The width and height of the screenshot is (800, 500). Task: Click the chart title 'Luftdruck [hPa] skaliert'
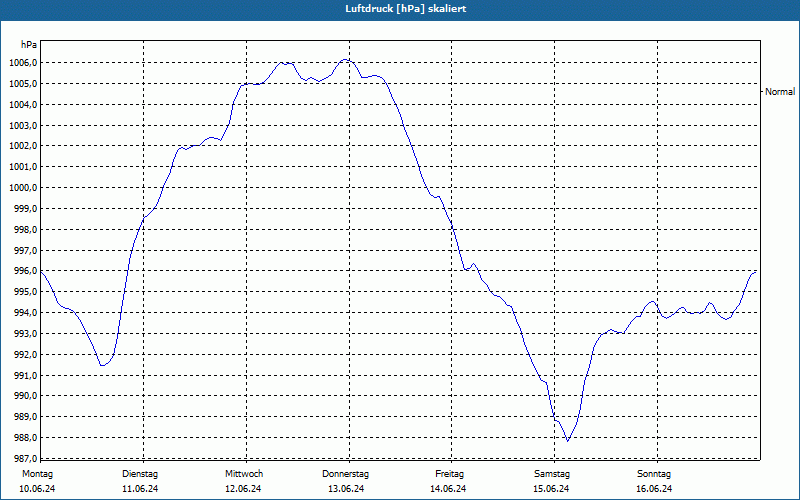click(405, 9)
